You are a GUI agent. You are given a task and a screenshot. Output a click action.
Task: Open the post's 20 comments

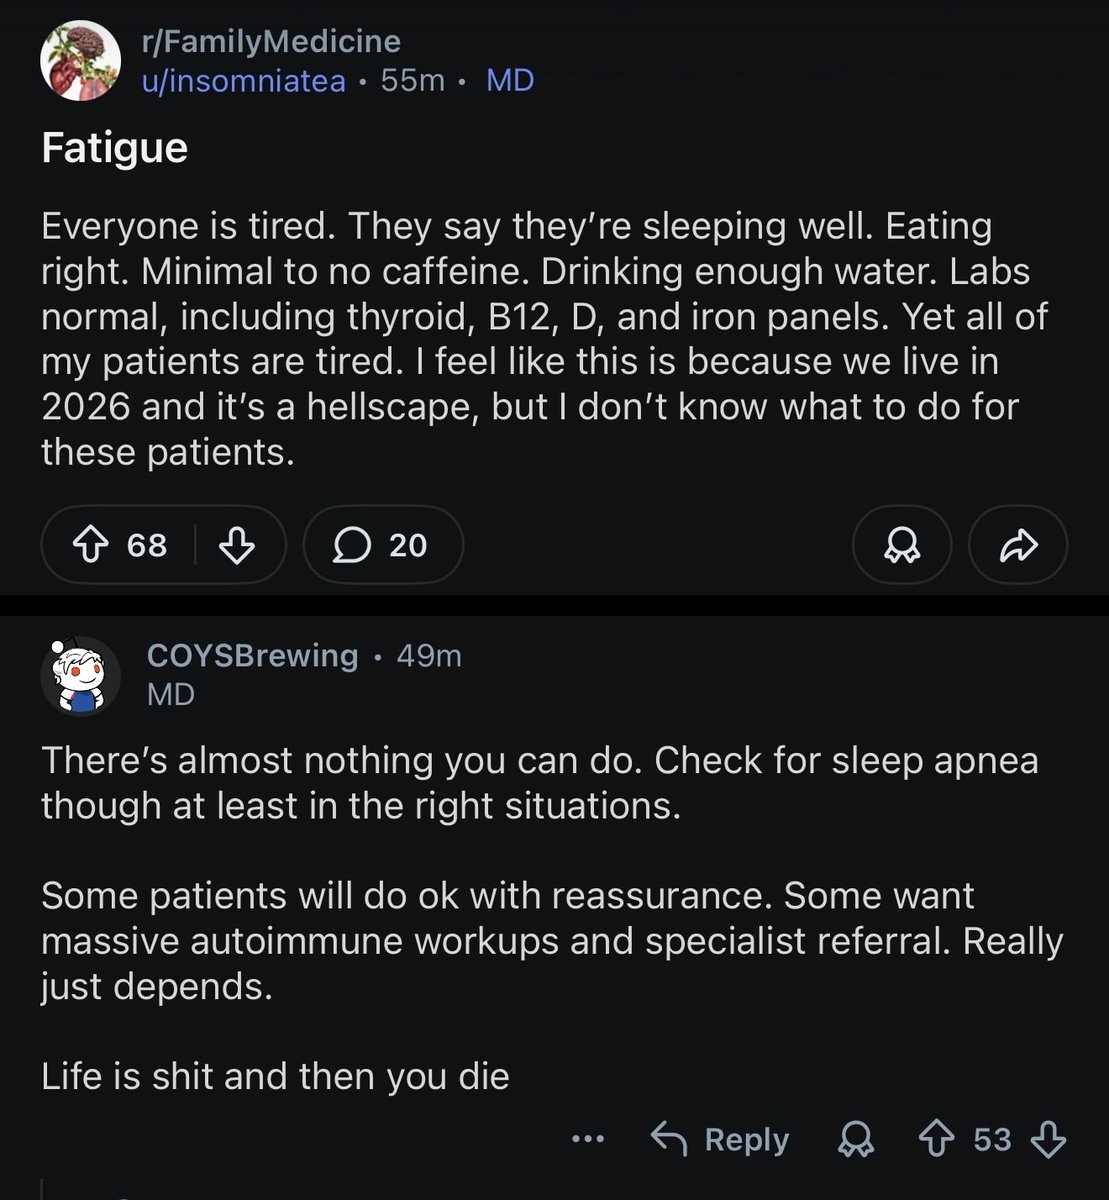pos(383,545)
